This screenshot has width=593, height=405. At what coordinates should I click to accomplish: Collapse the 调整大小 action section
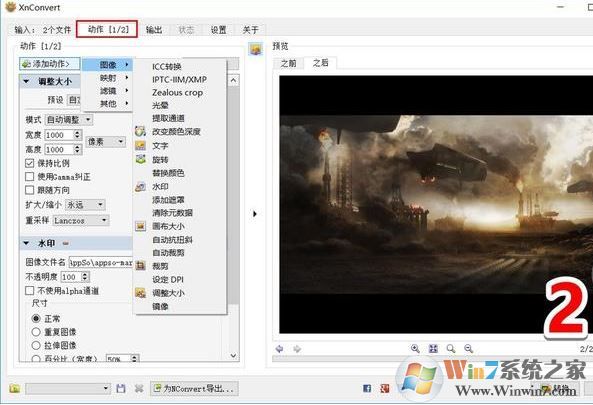[x=26, y=81]
